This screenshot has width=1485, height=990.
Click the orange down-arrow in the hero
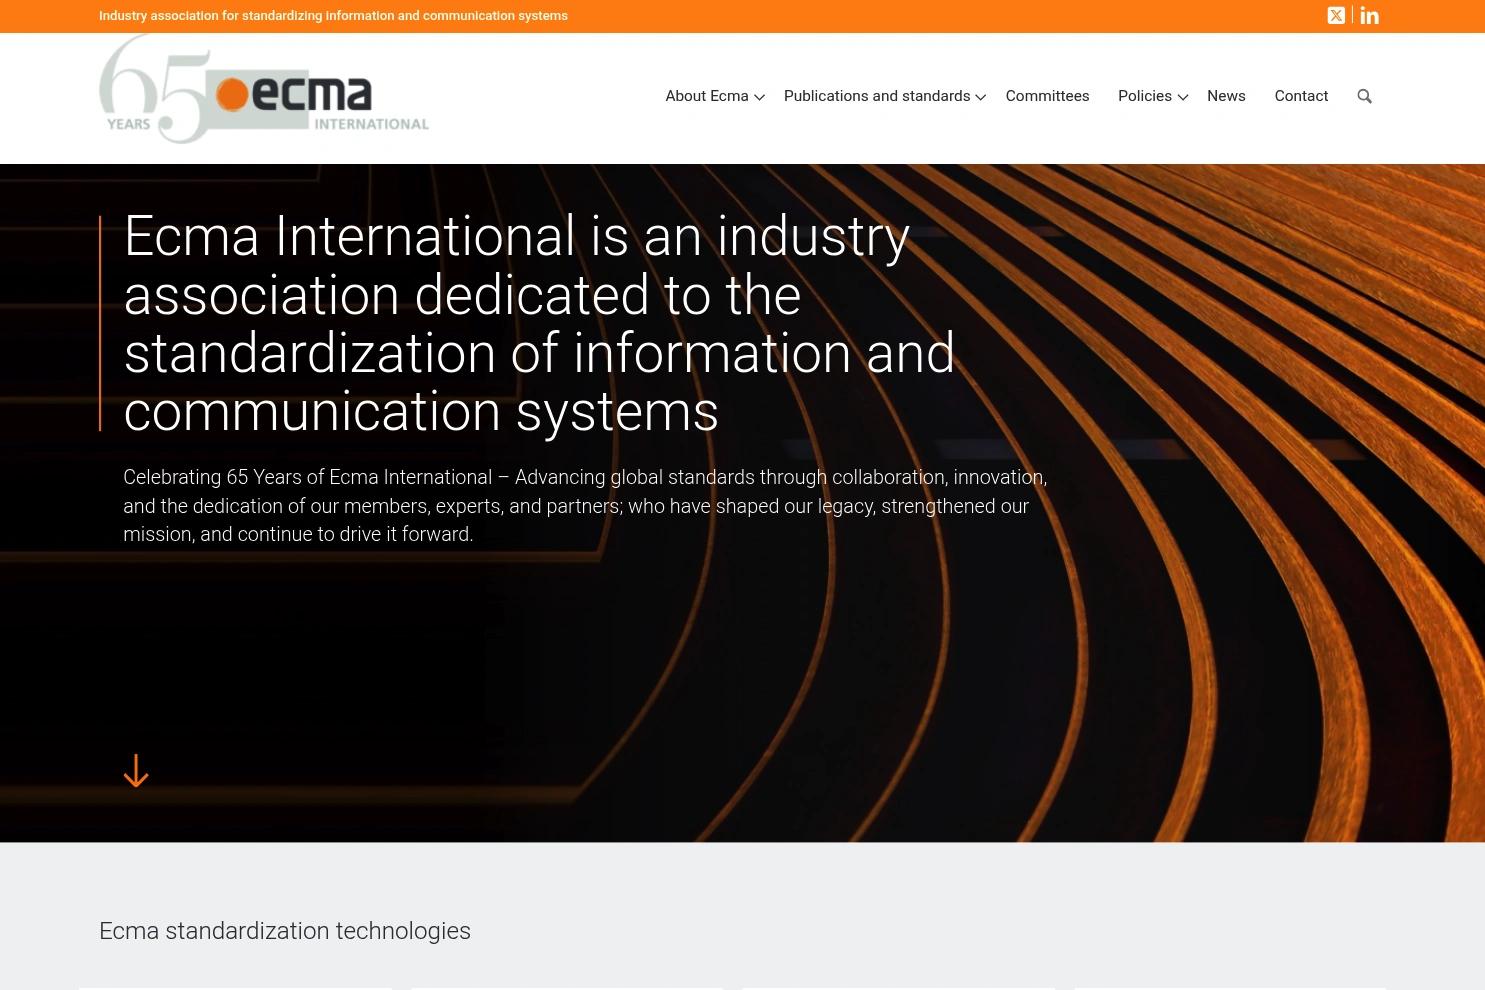[x=136, y=771]
